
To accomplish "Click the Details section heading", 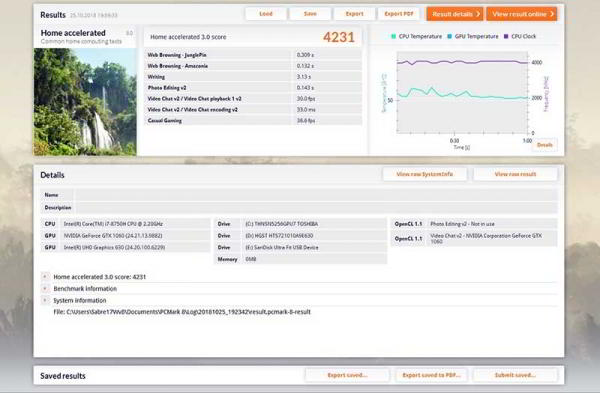I will point(52,175).
